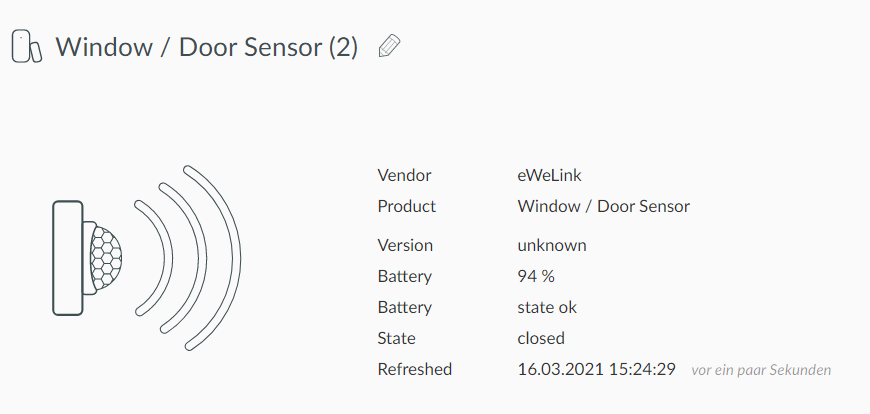The width and height of the screenshot is (870, 414).
Task: Click the Vendor value eWeLink
Action: (549, 175)
